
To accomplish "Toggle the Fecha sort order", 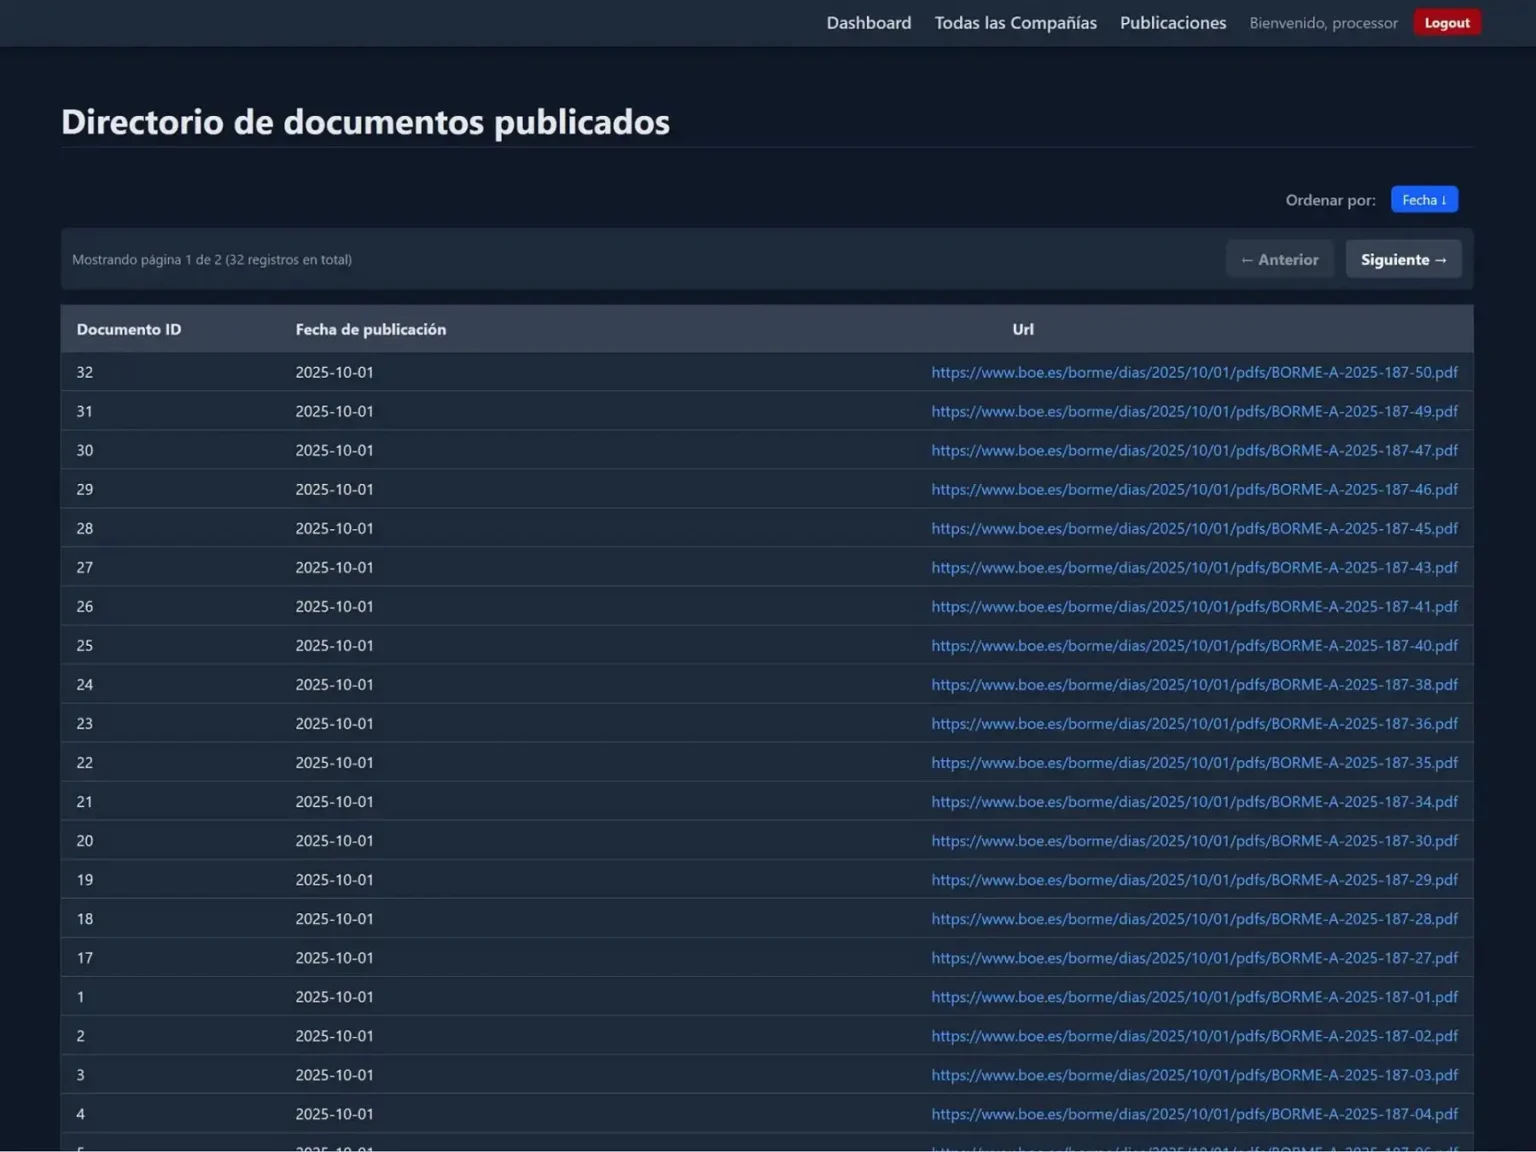I will (x=1424, y=199).
